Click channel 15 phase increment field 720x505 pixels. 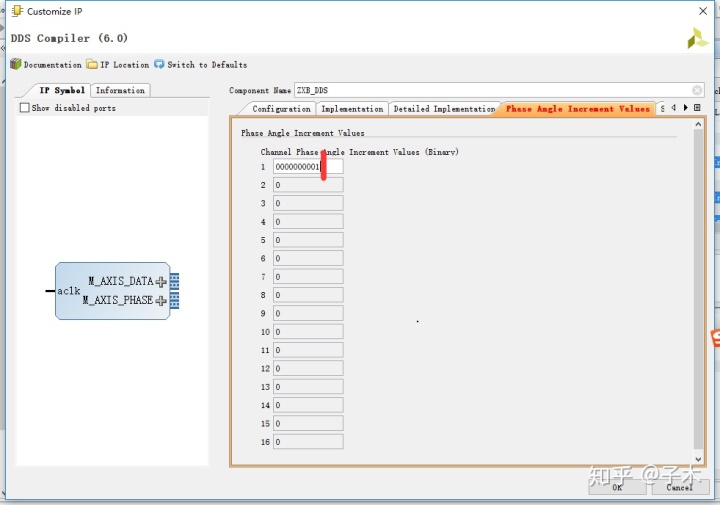coord(308,424)
